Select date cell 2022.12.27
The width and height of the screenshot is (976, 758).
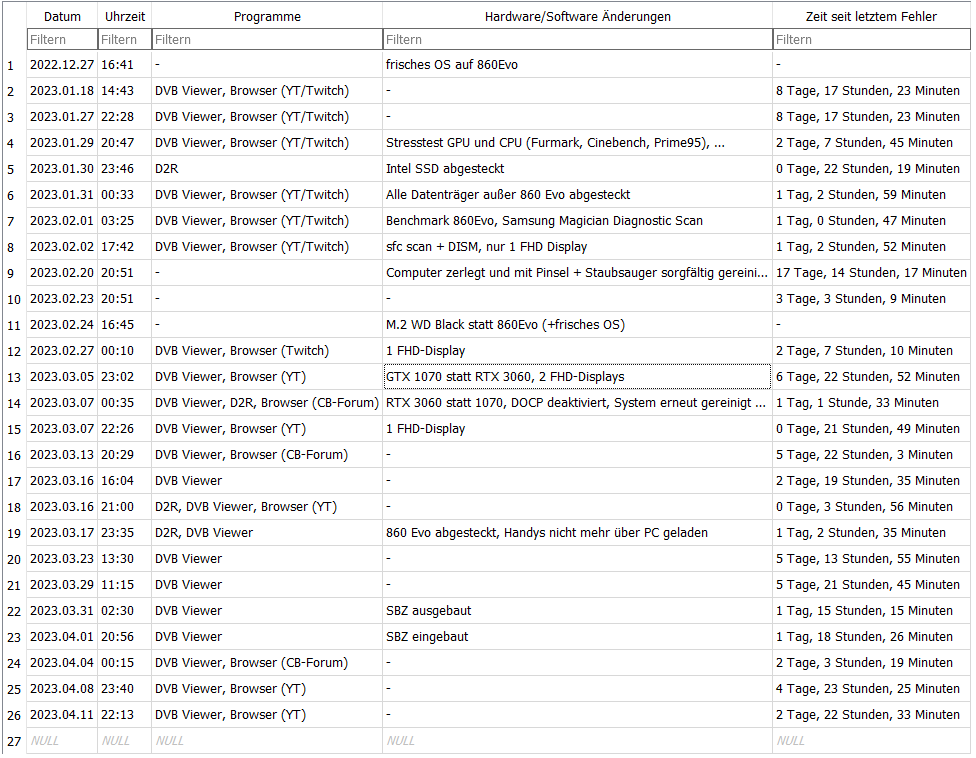62,65
